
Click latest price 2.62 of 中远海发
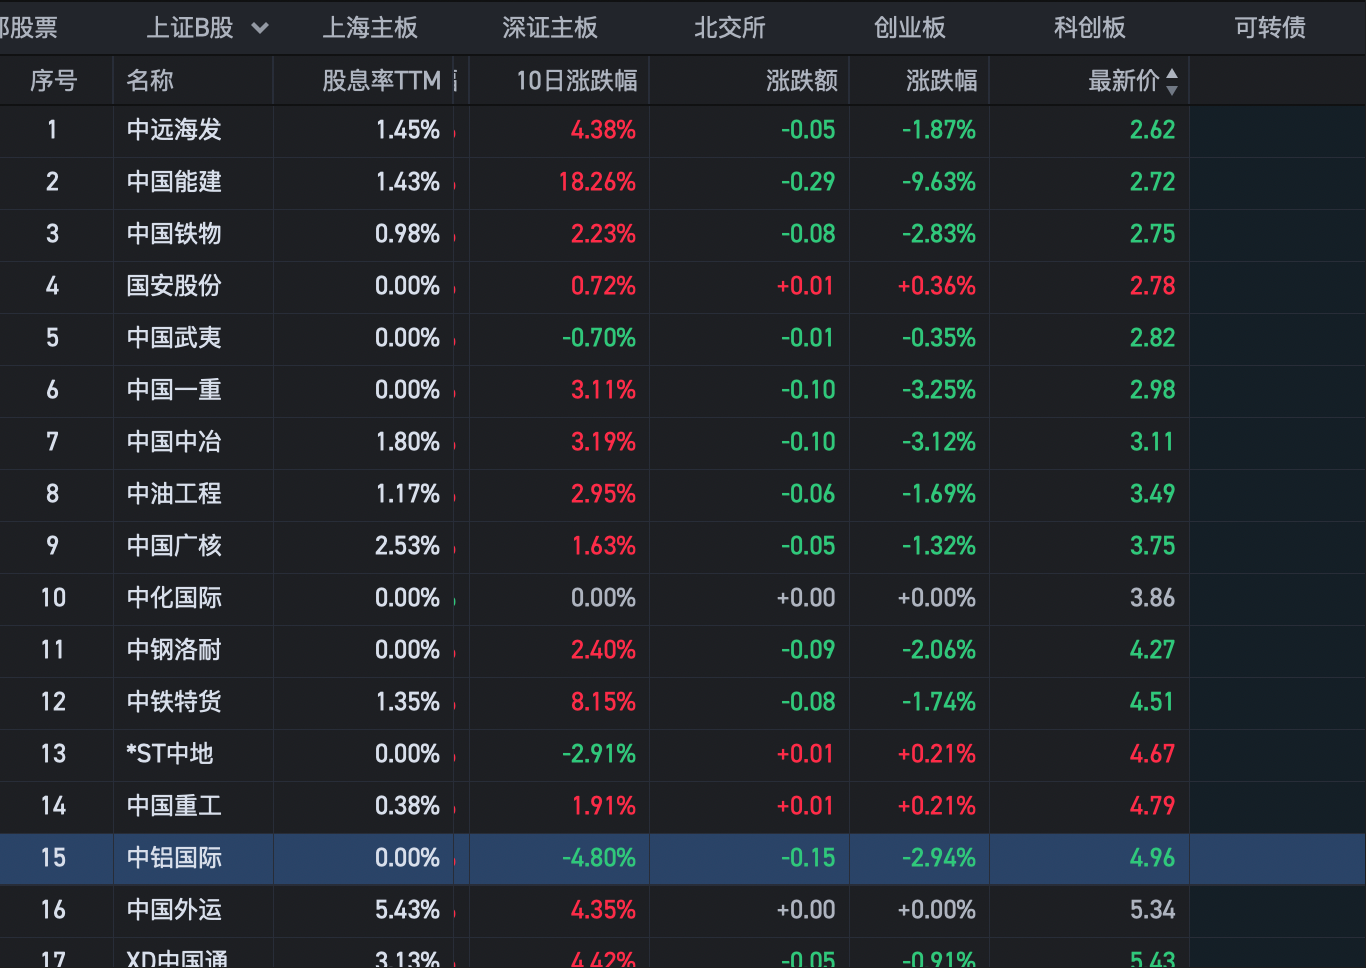pyautogui.click(x=1152, y=130)
